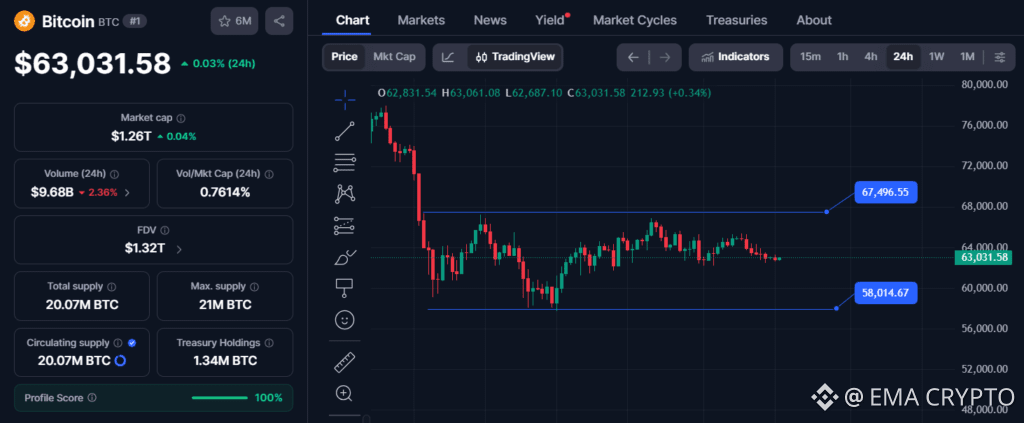Switch to simple line chart icon
The image size is (1024, 423).
coord(448,57)
